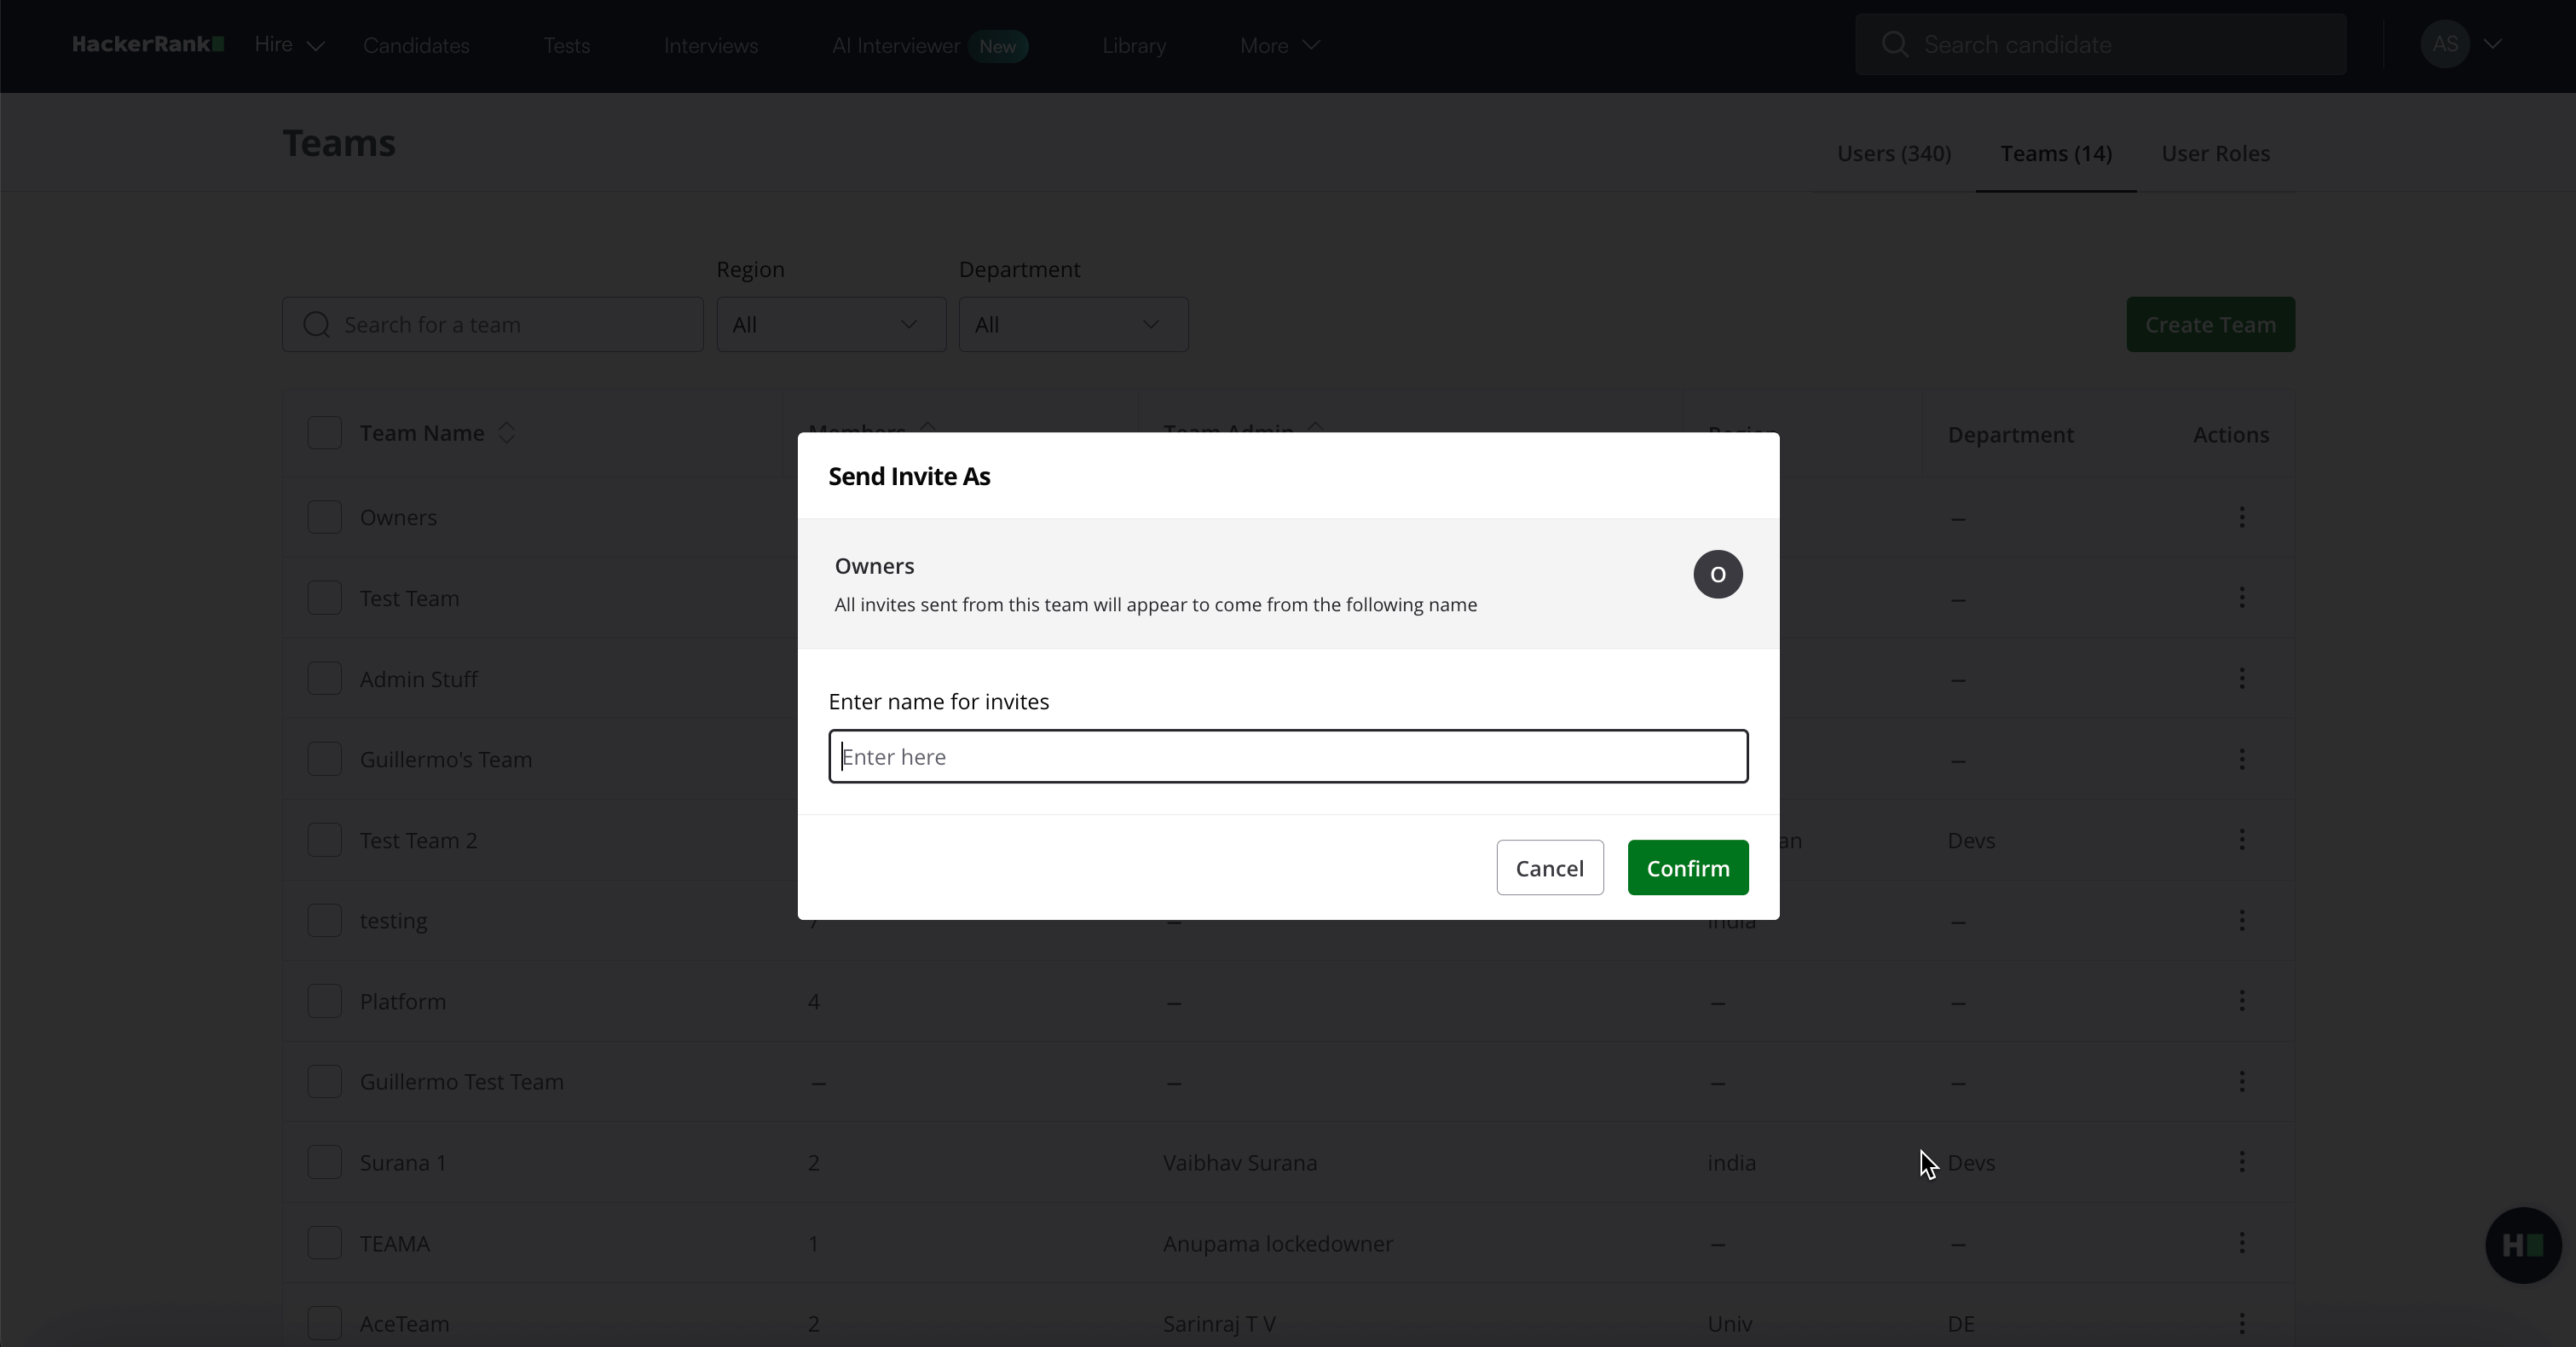
Task: Open the More navigation dropdown
Action: click(1279, 45)
